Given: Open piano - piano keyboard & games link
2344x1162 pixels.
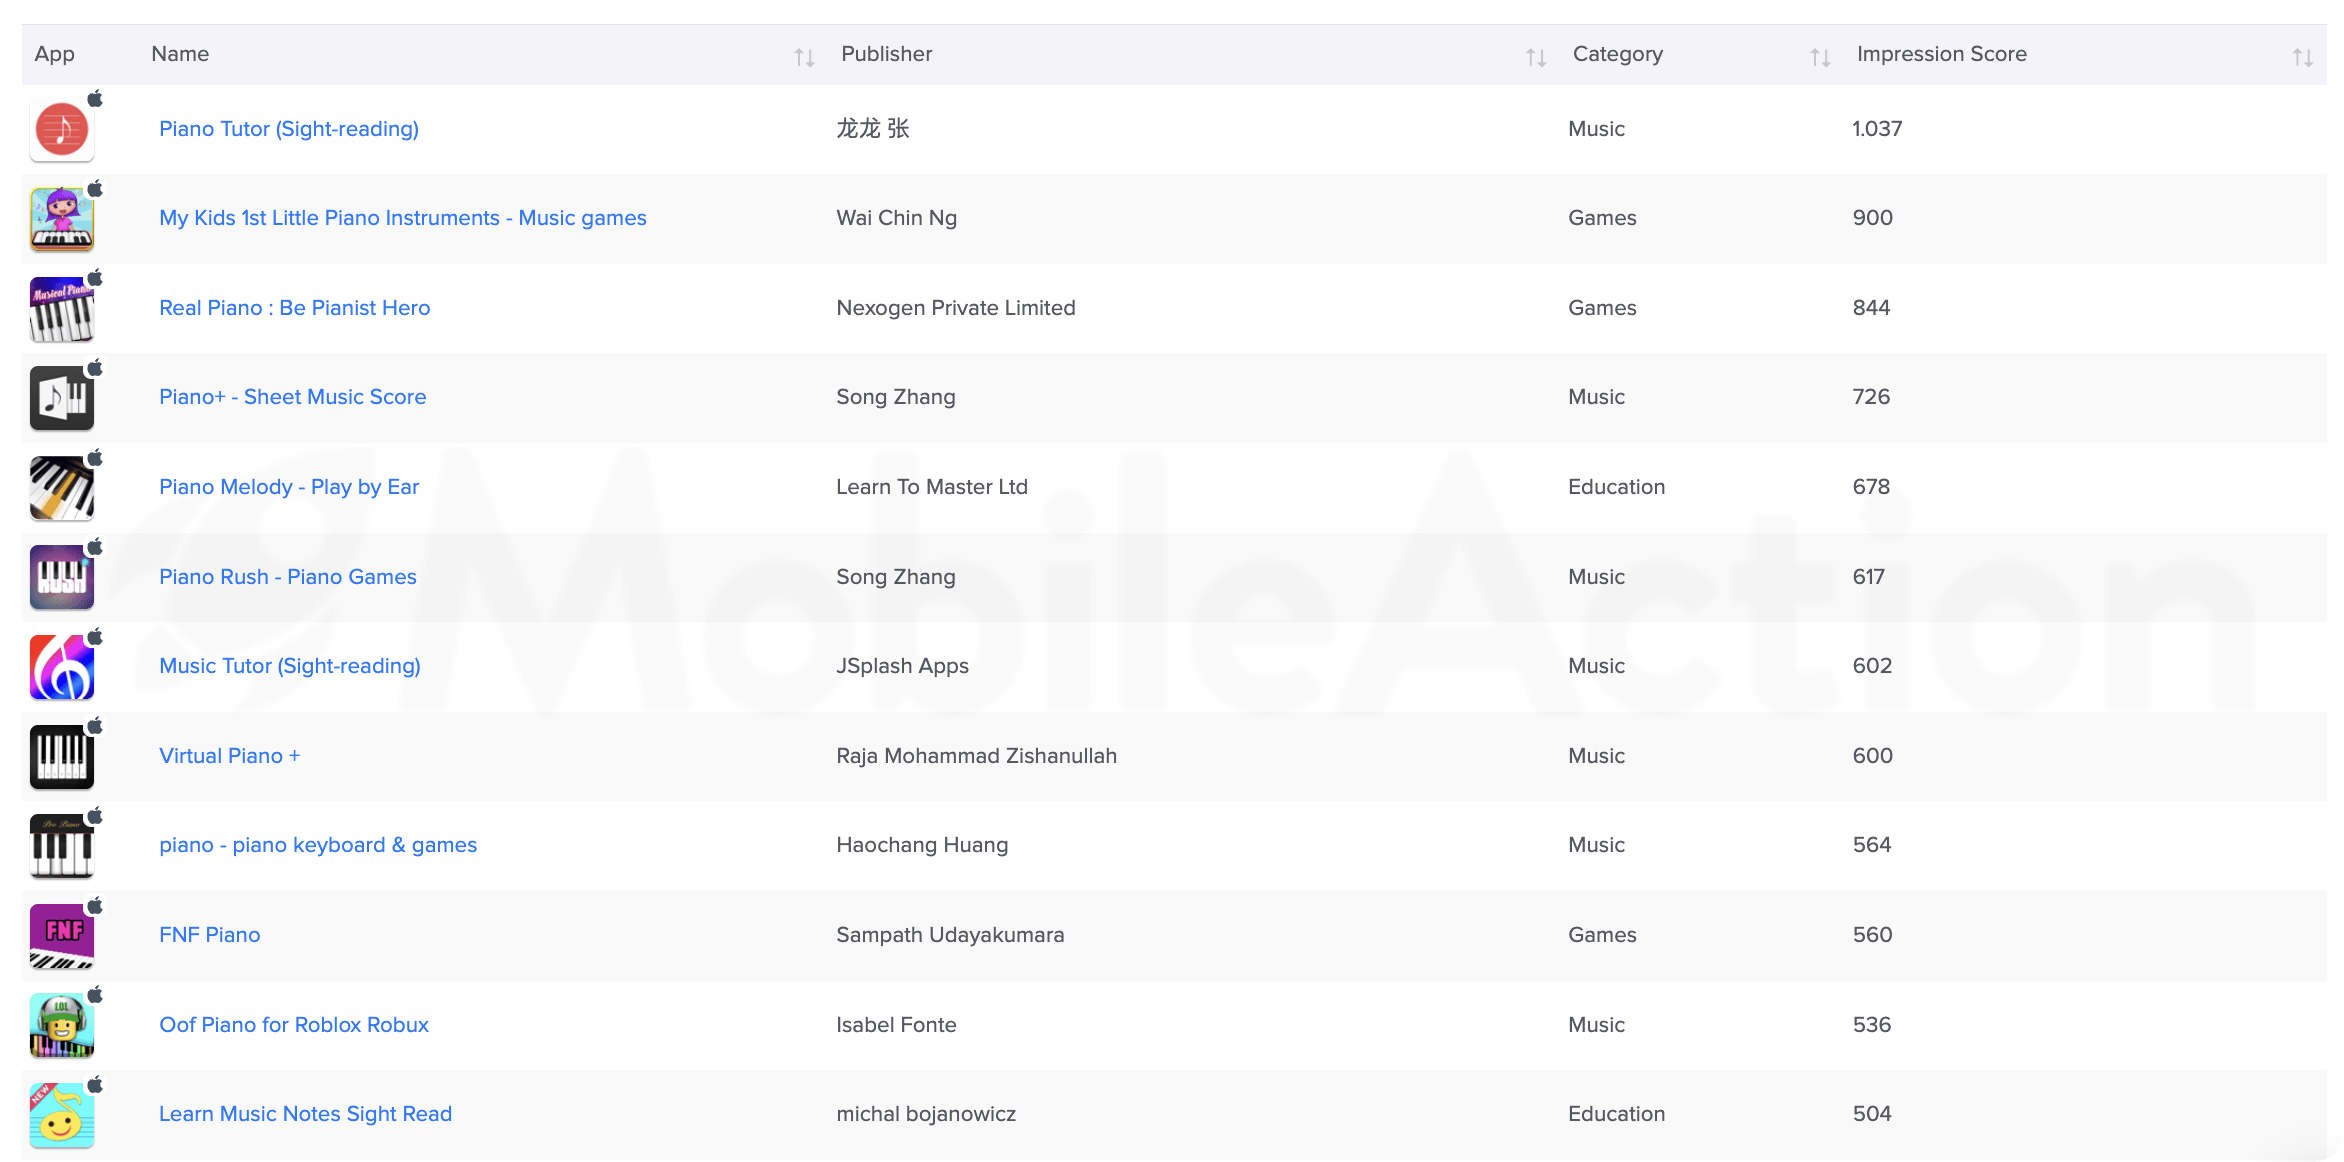Looking at the screenshot, I should click(x=318, y=845).
